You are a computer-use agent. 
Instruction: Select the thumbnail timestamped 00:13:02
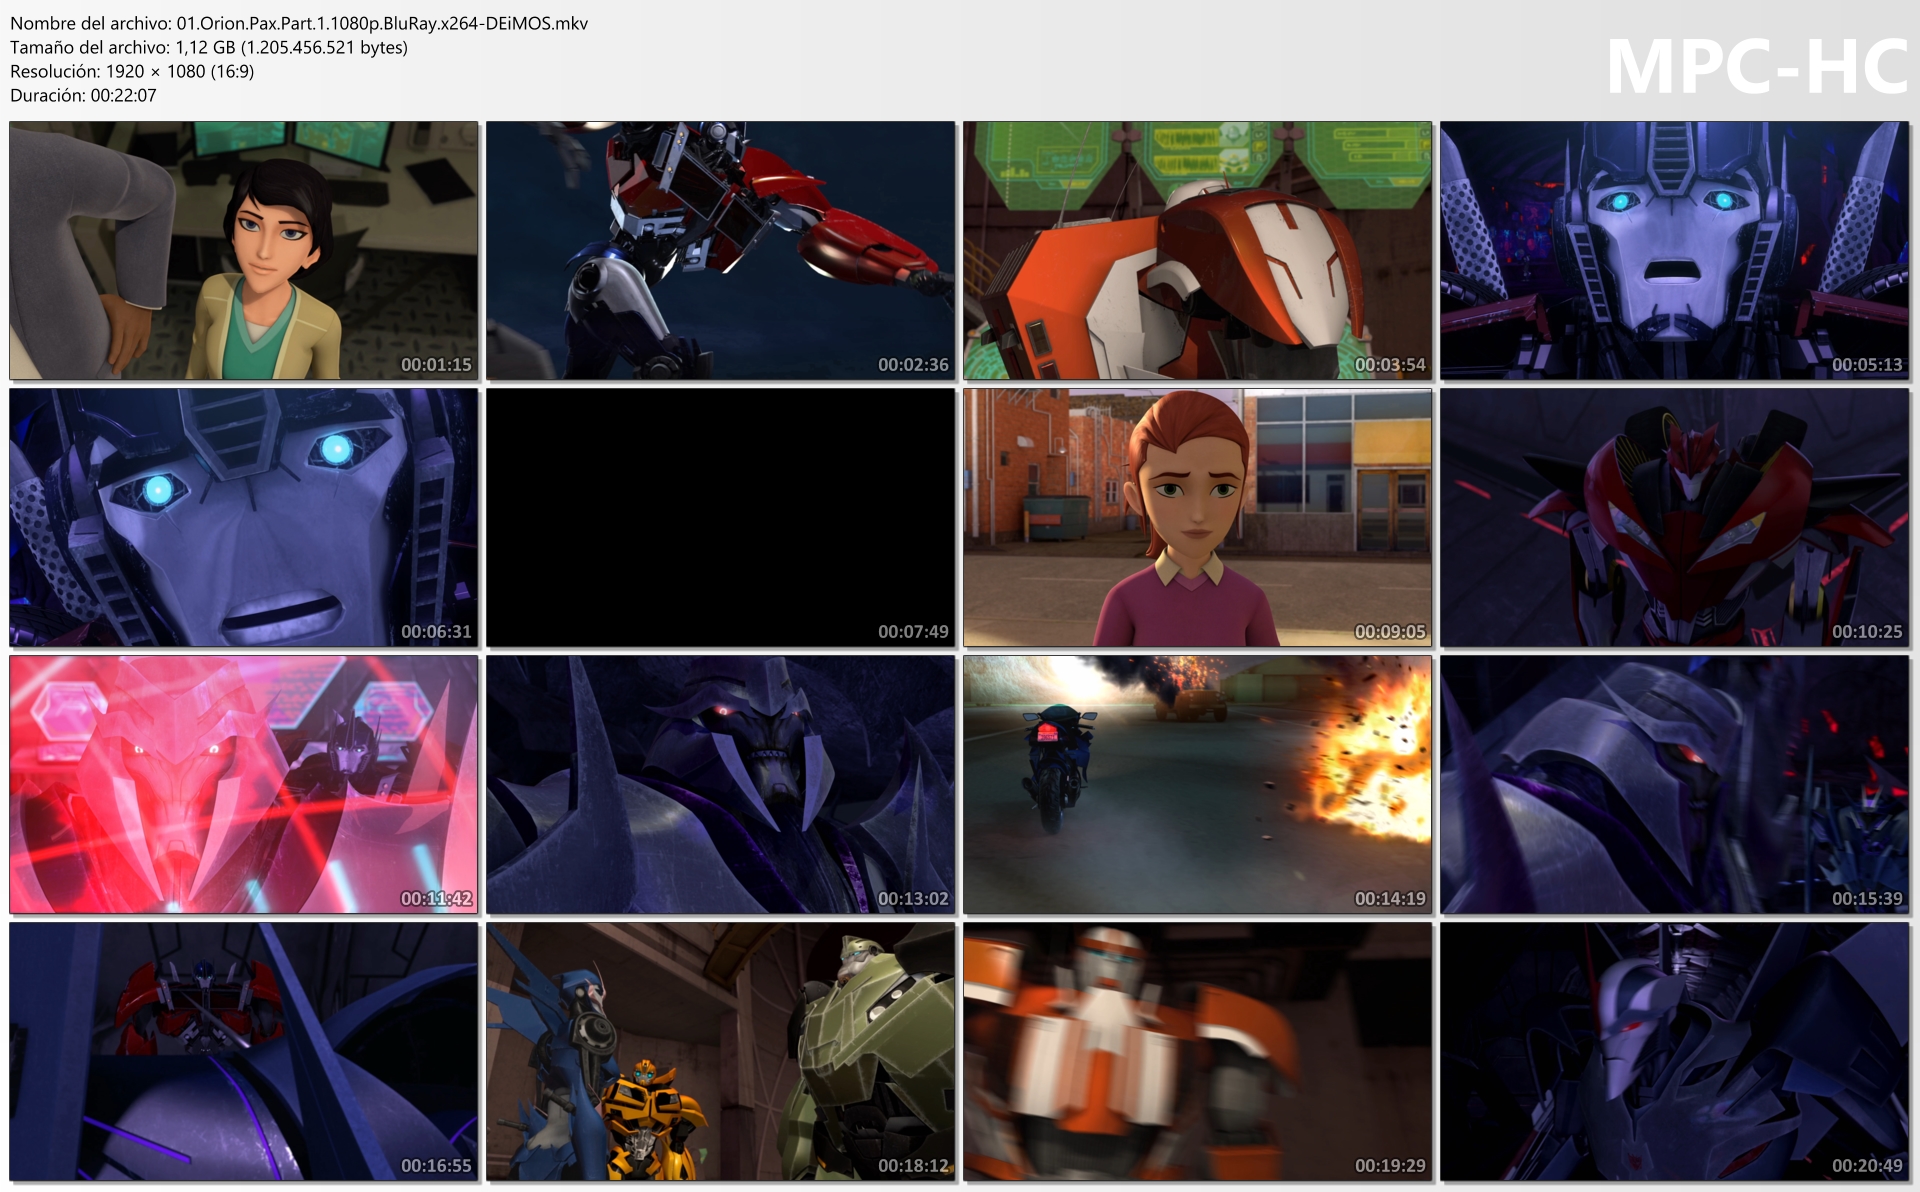(x=721, y=785)
